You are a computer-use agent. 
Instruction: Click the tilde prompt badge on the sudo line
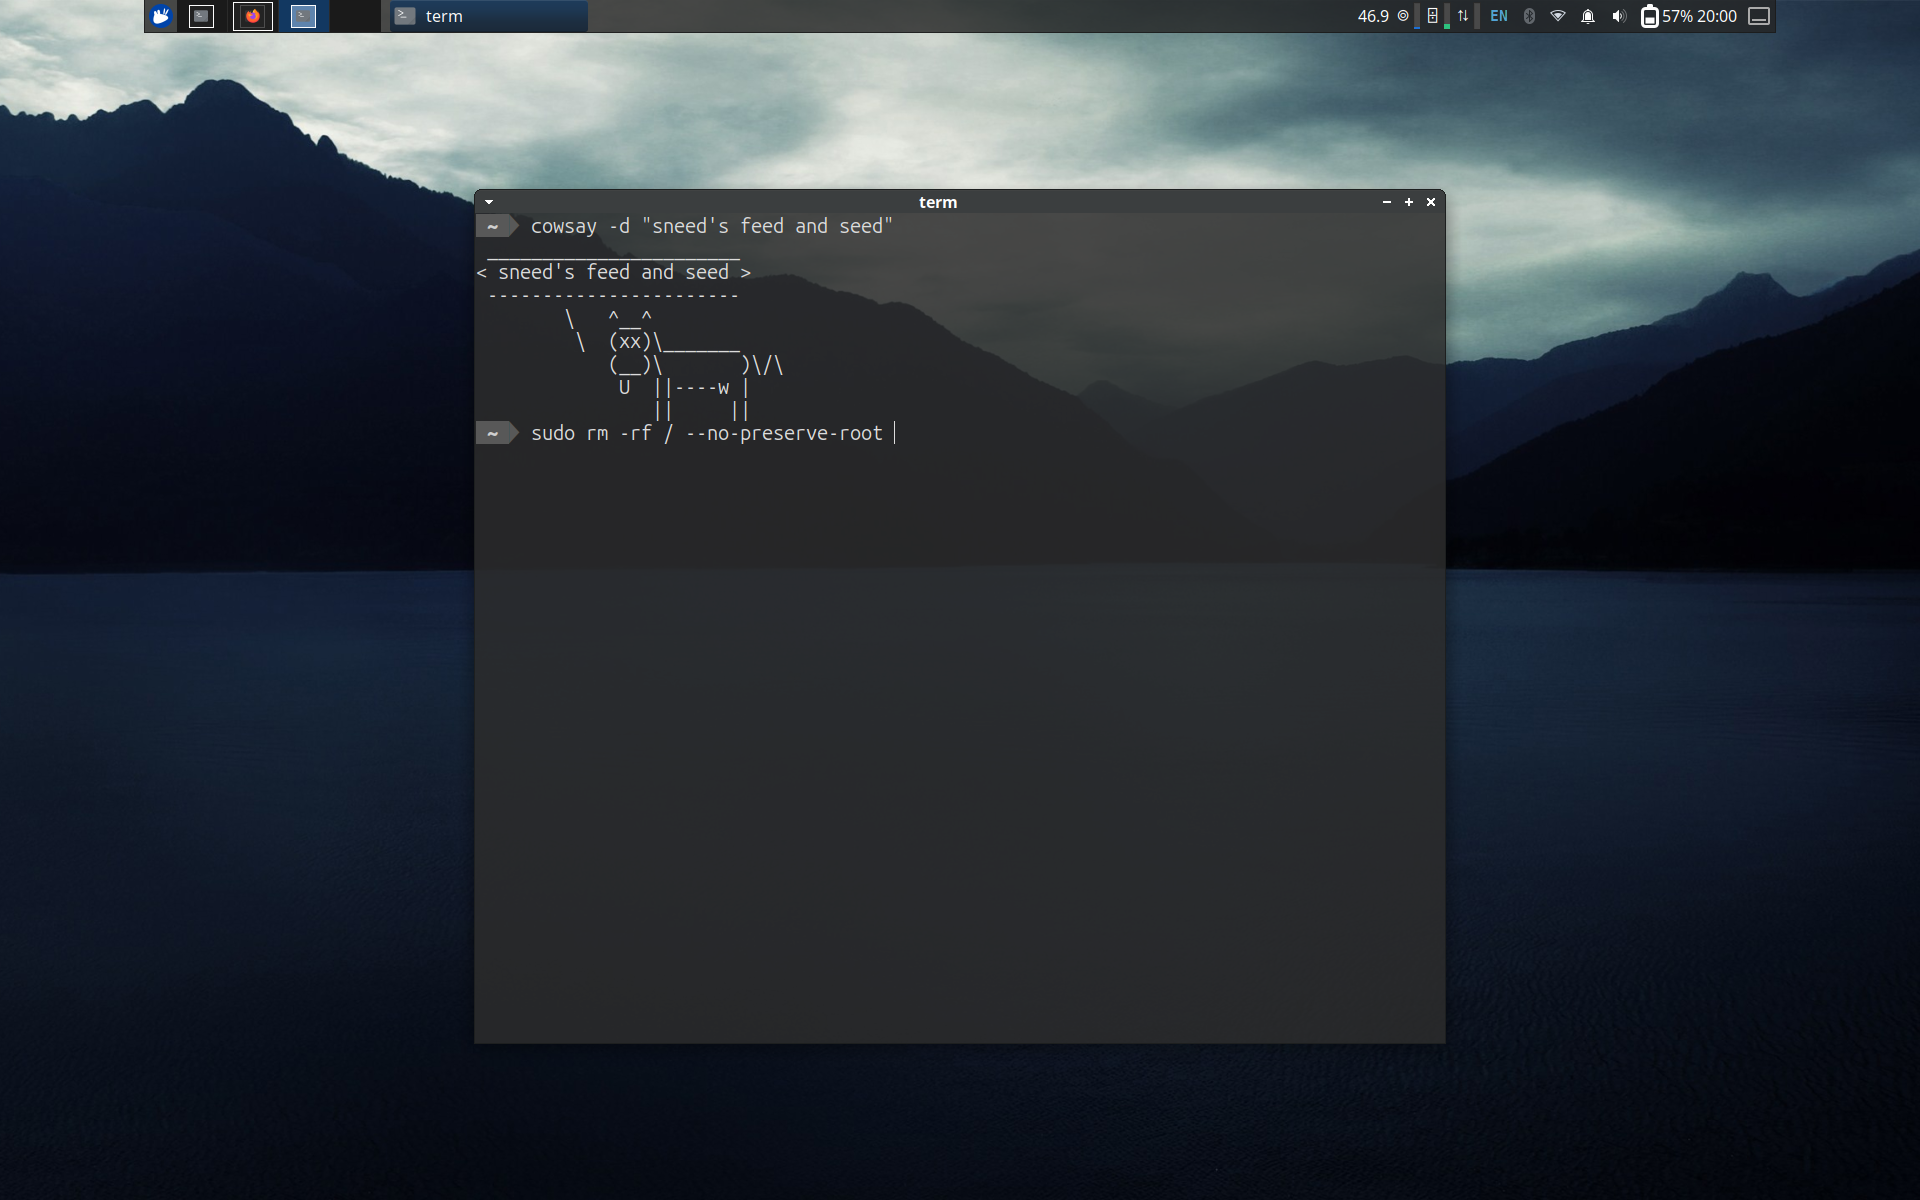click(x=497, y=433)
